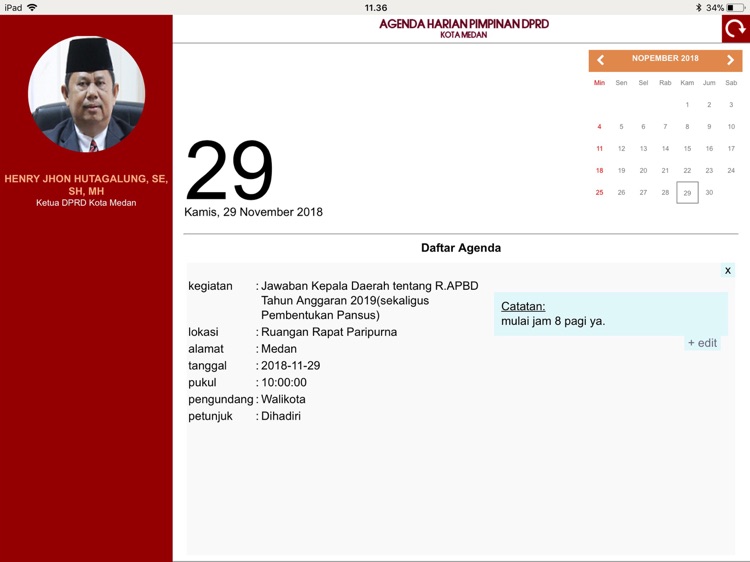Click the name HENRY JHON HUTAGALUNG
This screenshot has width=750, height=562.
[86, 185]
